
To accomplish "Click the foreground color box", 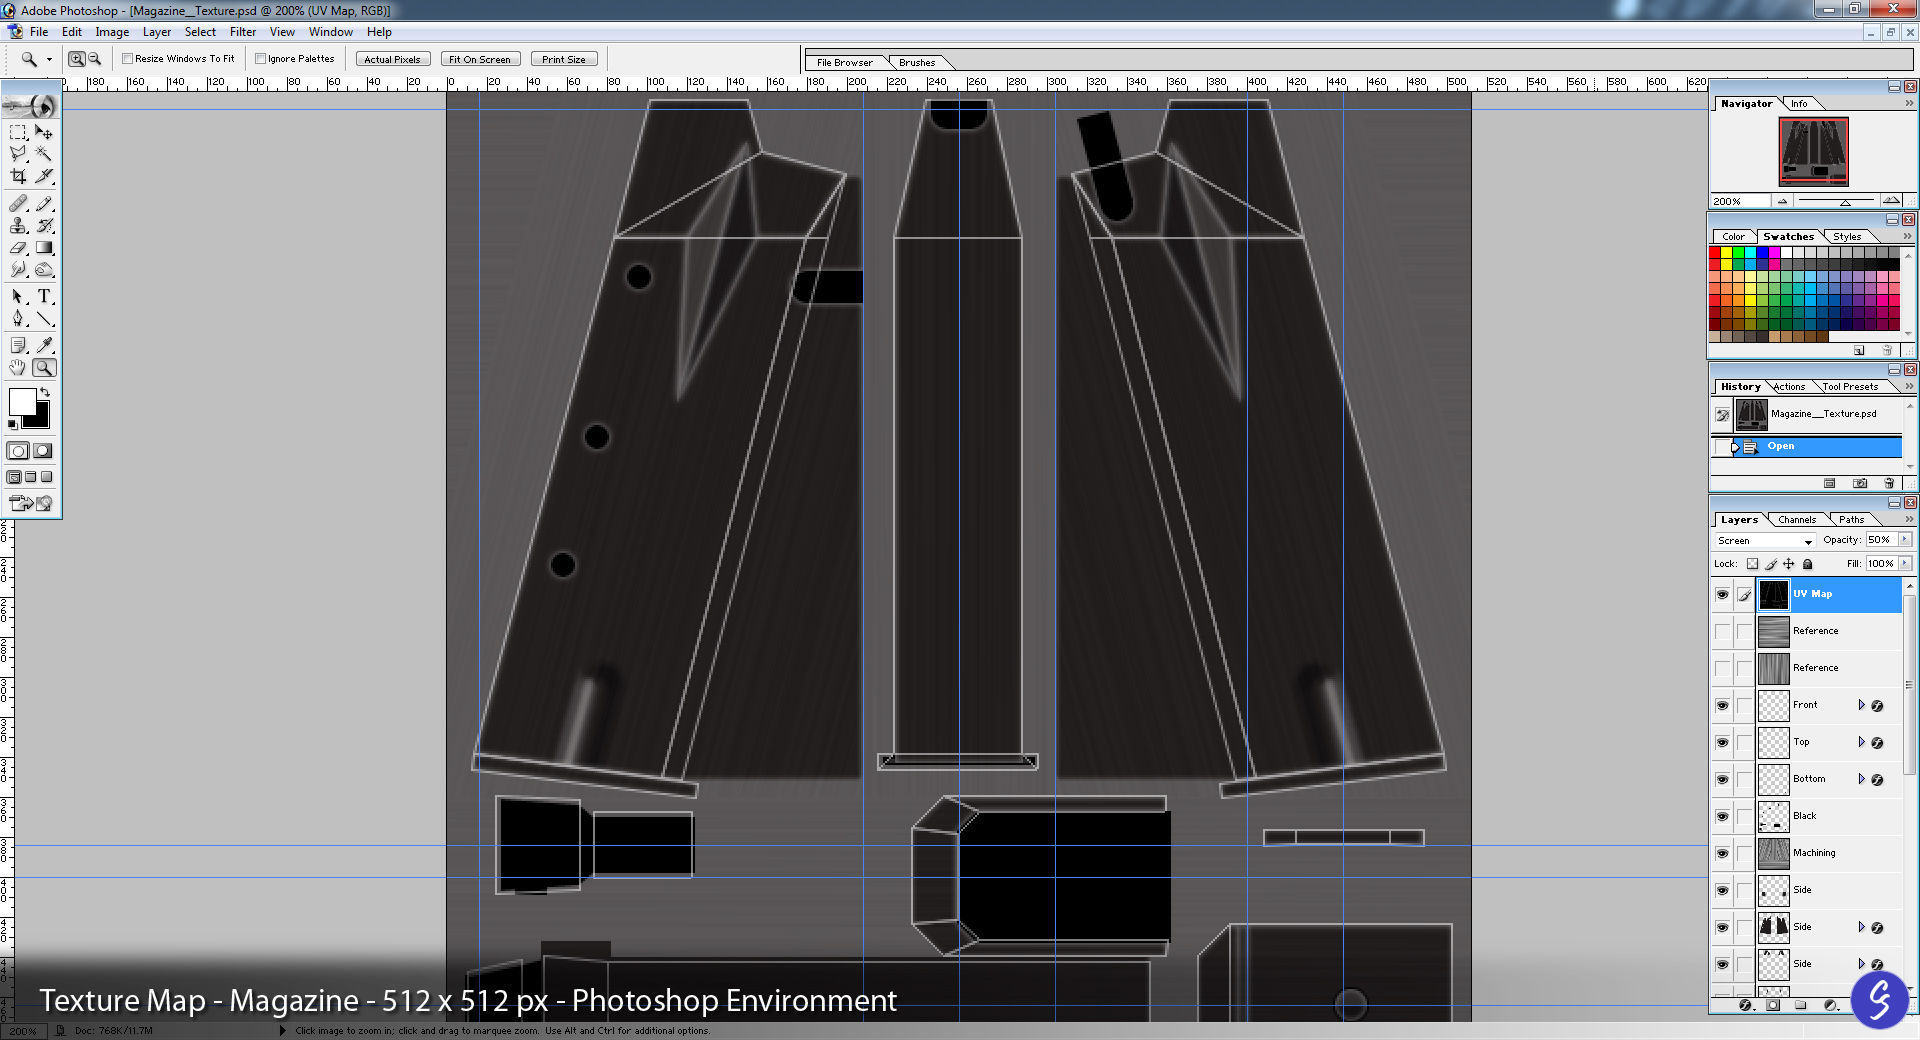I will click(x=22, y=400).
